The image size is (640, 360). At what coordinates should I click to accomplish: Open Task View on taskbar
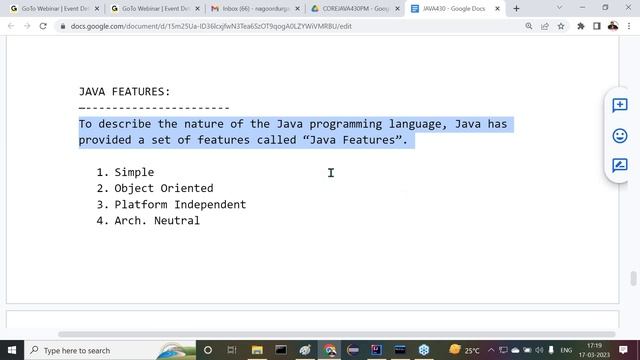pyautogui.click(x=232, y=350)
